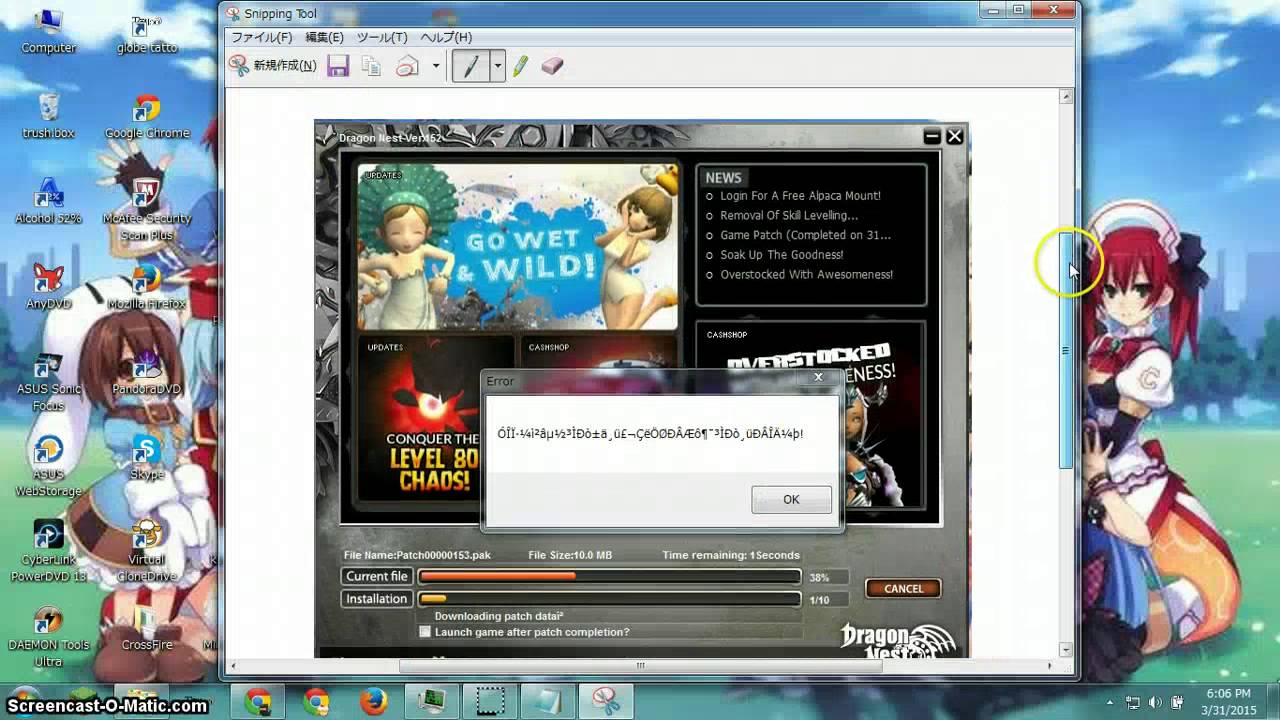Open news link Login For A Free Alpaca Mount
Screen dimensions: 1280x720
point(800,196)
